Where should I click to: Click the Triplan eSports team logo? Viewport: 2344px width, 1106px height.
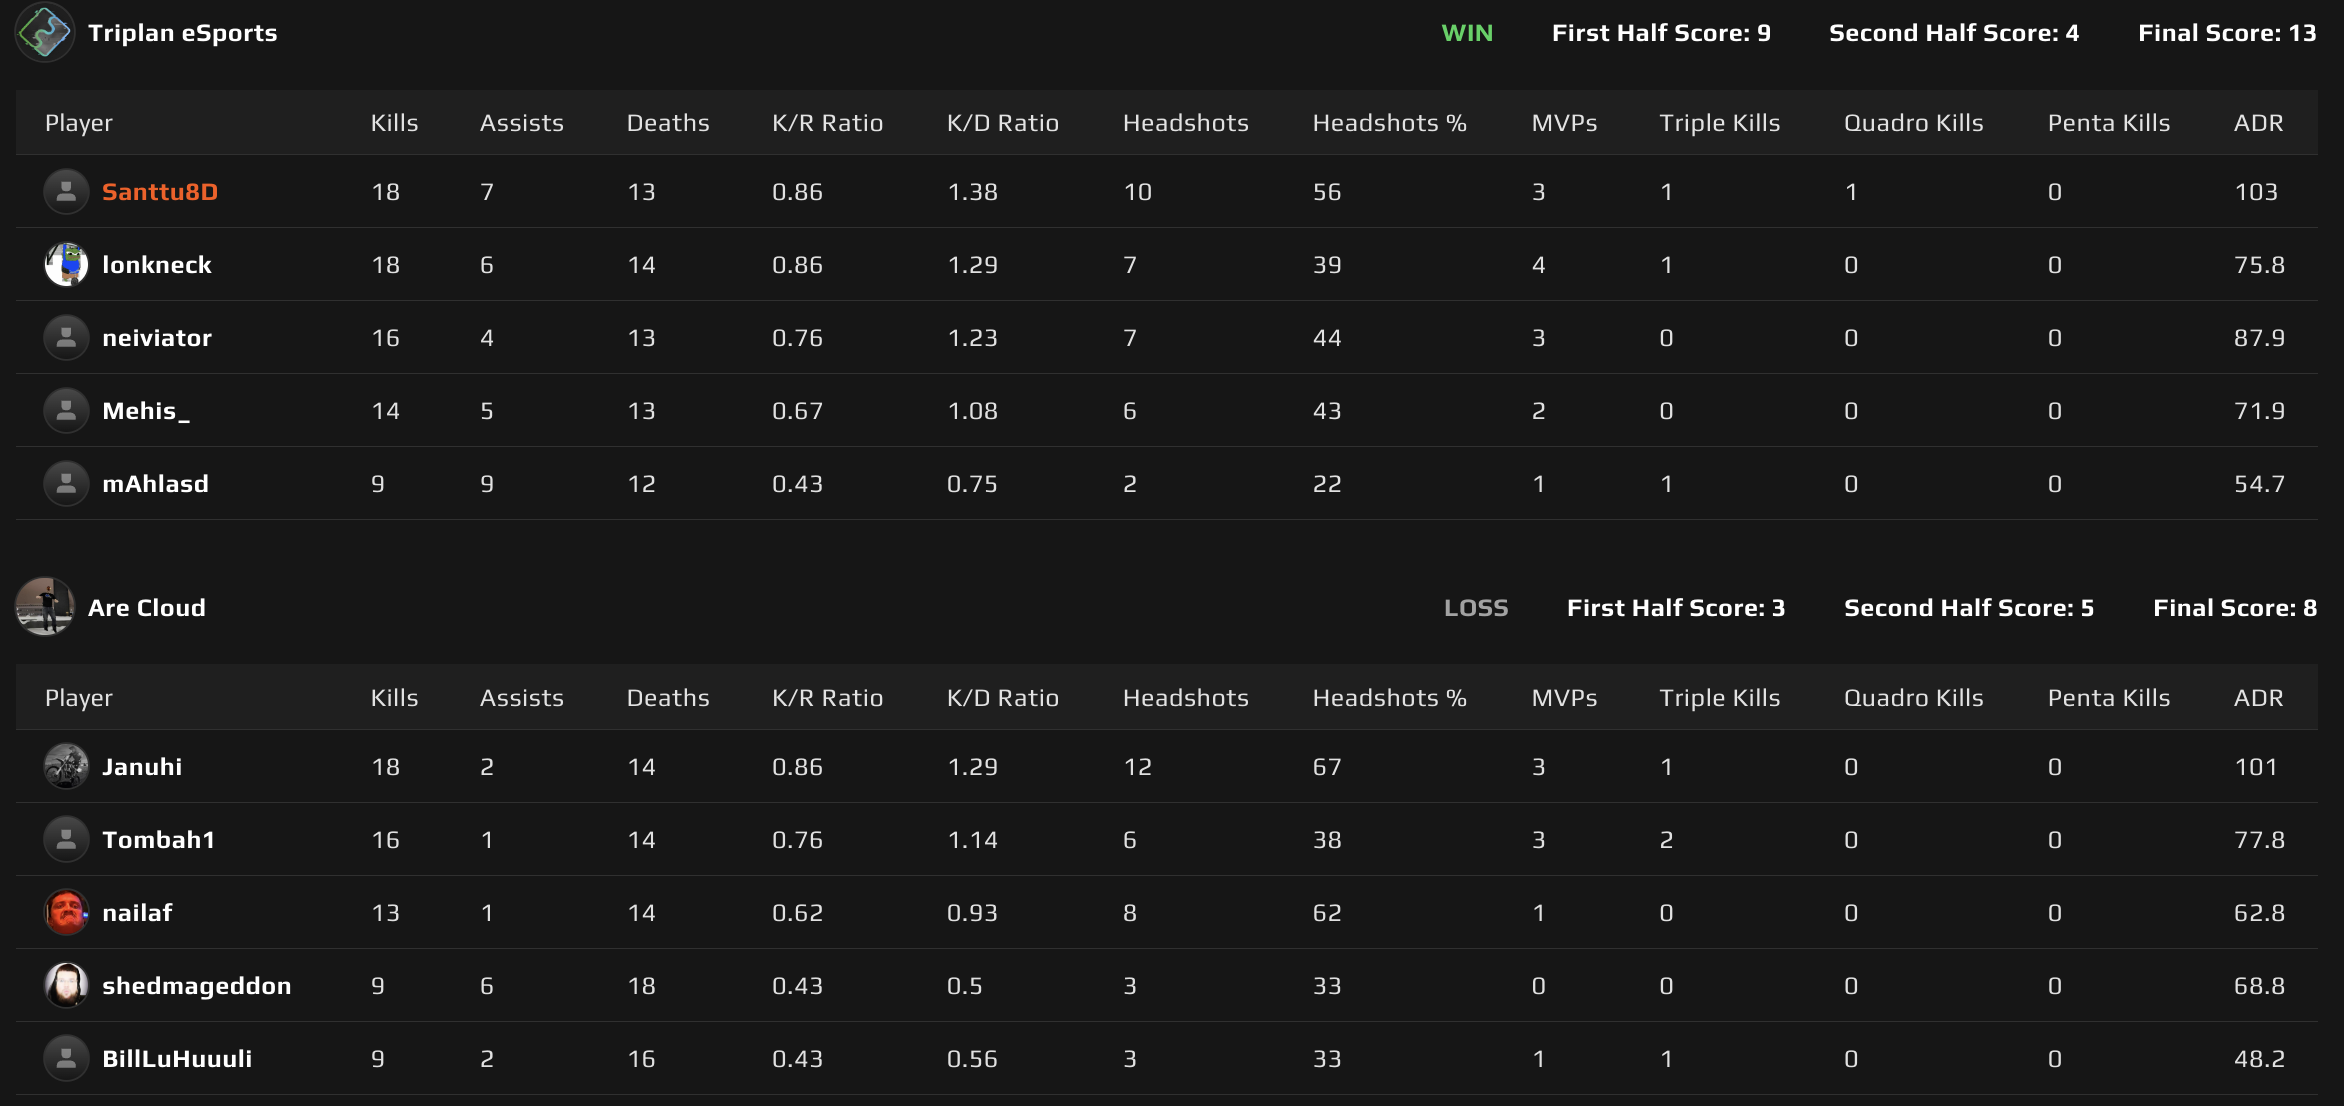[x=44, y=31]
